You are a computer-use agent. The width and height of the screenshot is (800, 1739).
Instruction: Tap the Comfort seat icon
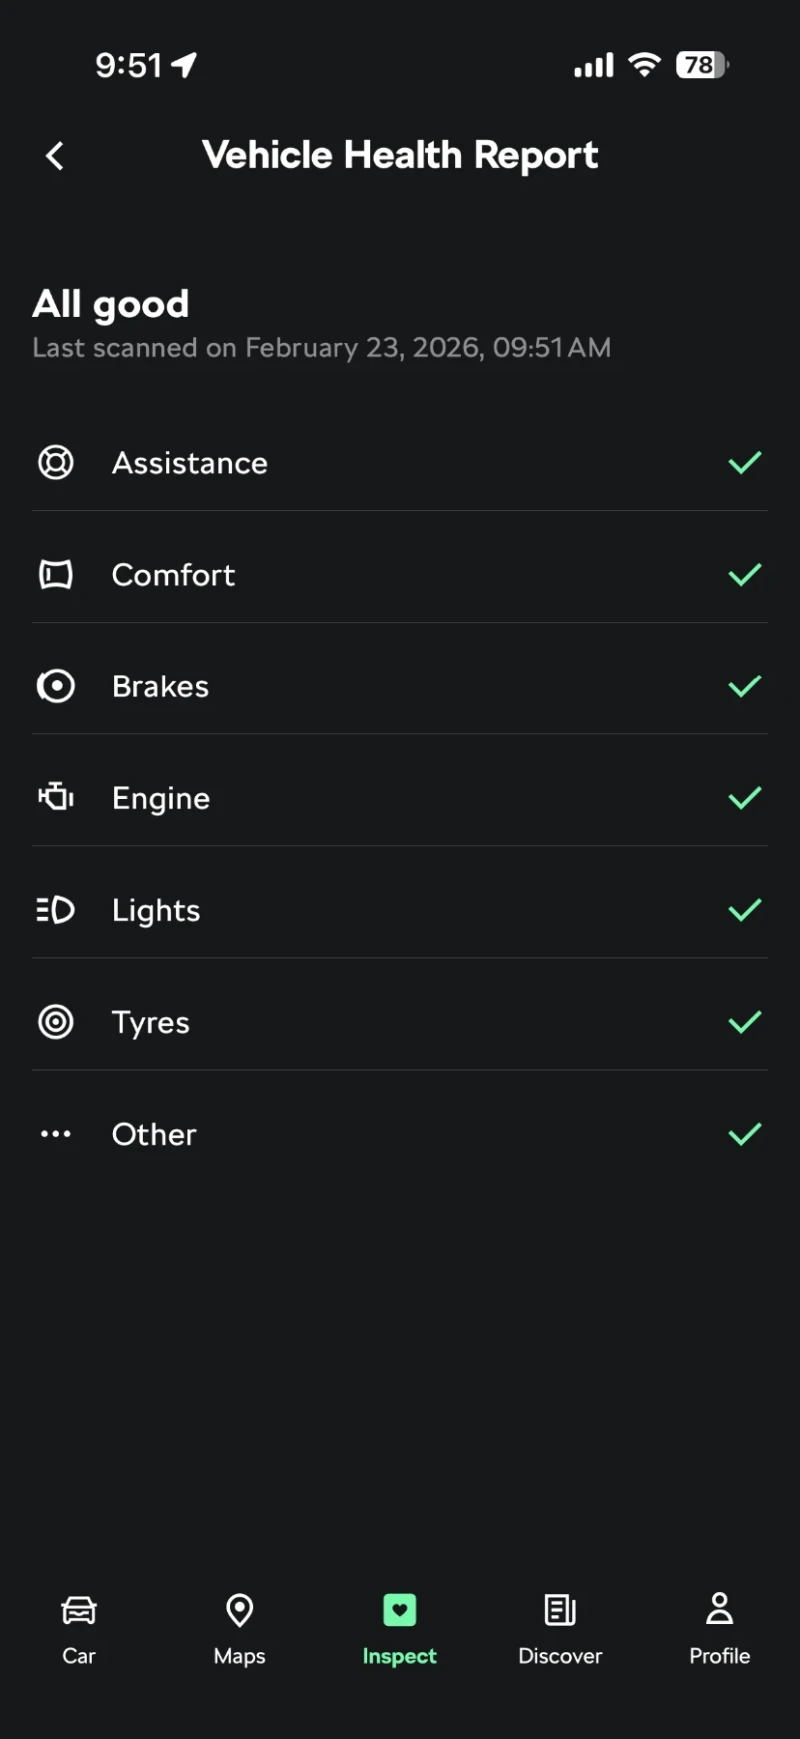coord(56,575)
